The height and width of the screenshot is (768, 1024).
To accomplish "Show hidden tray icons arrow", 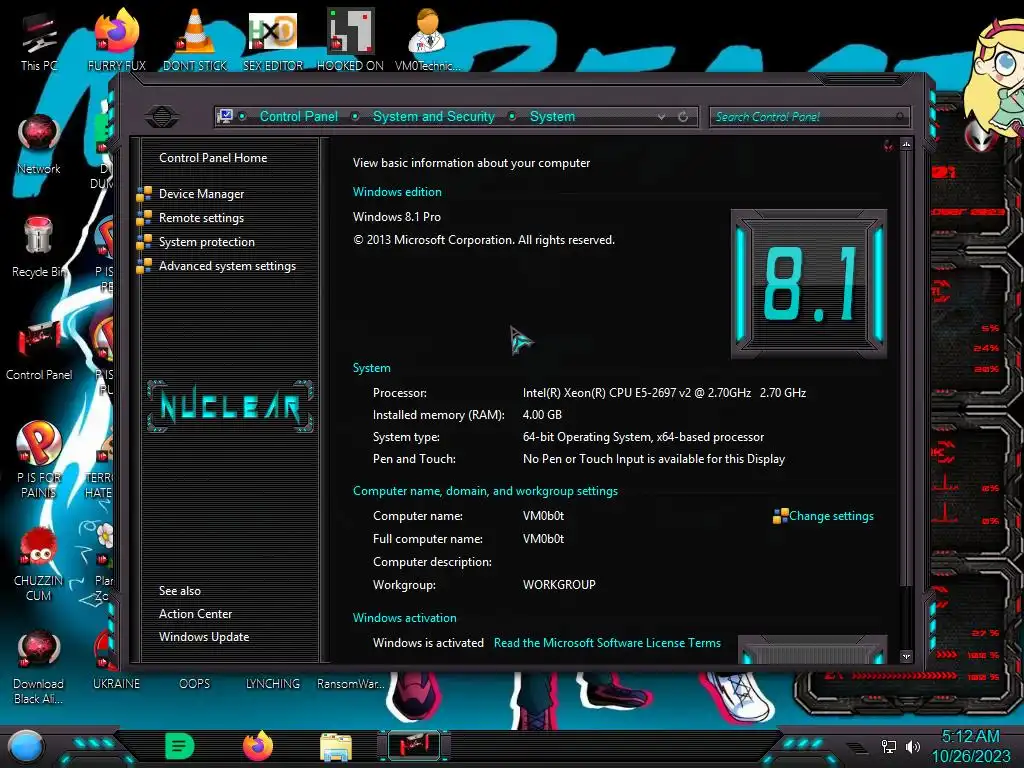I will (857, 748).
